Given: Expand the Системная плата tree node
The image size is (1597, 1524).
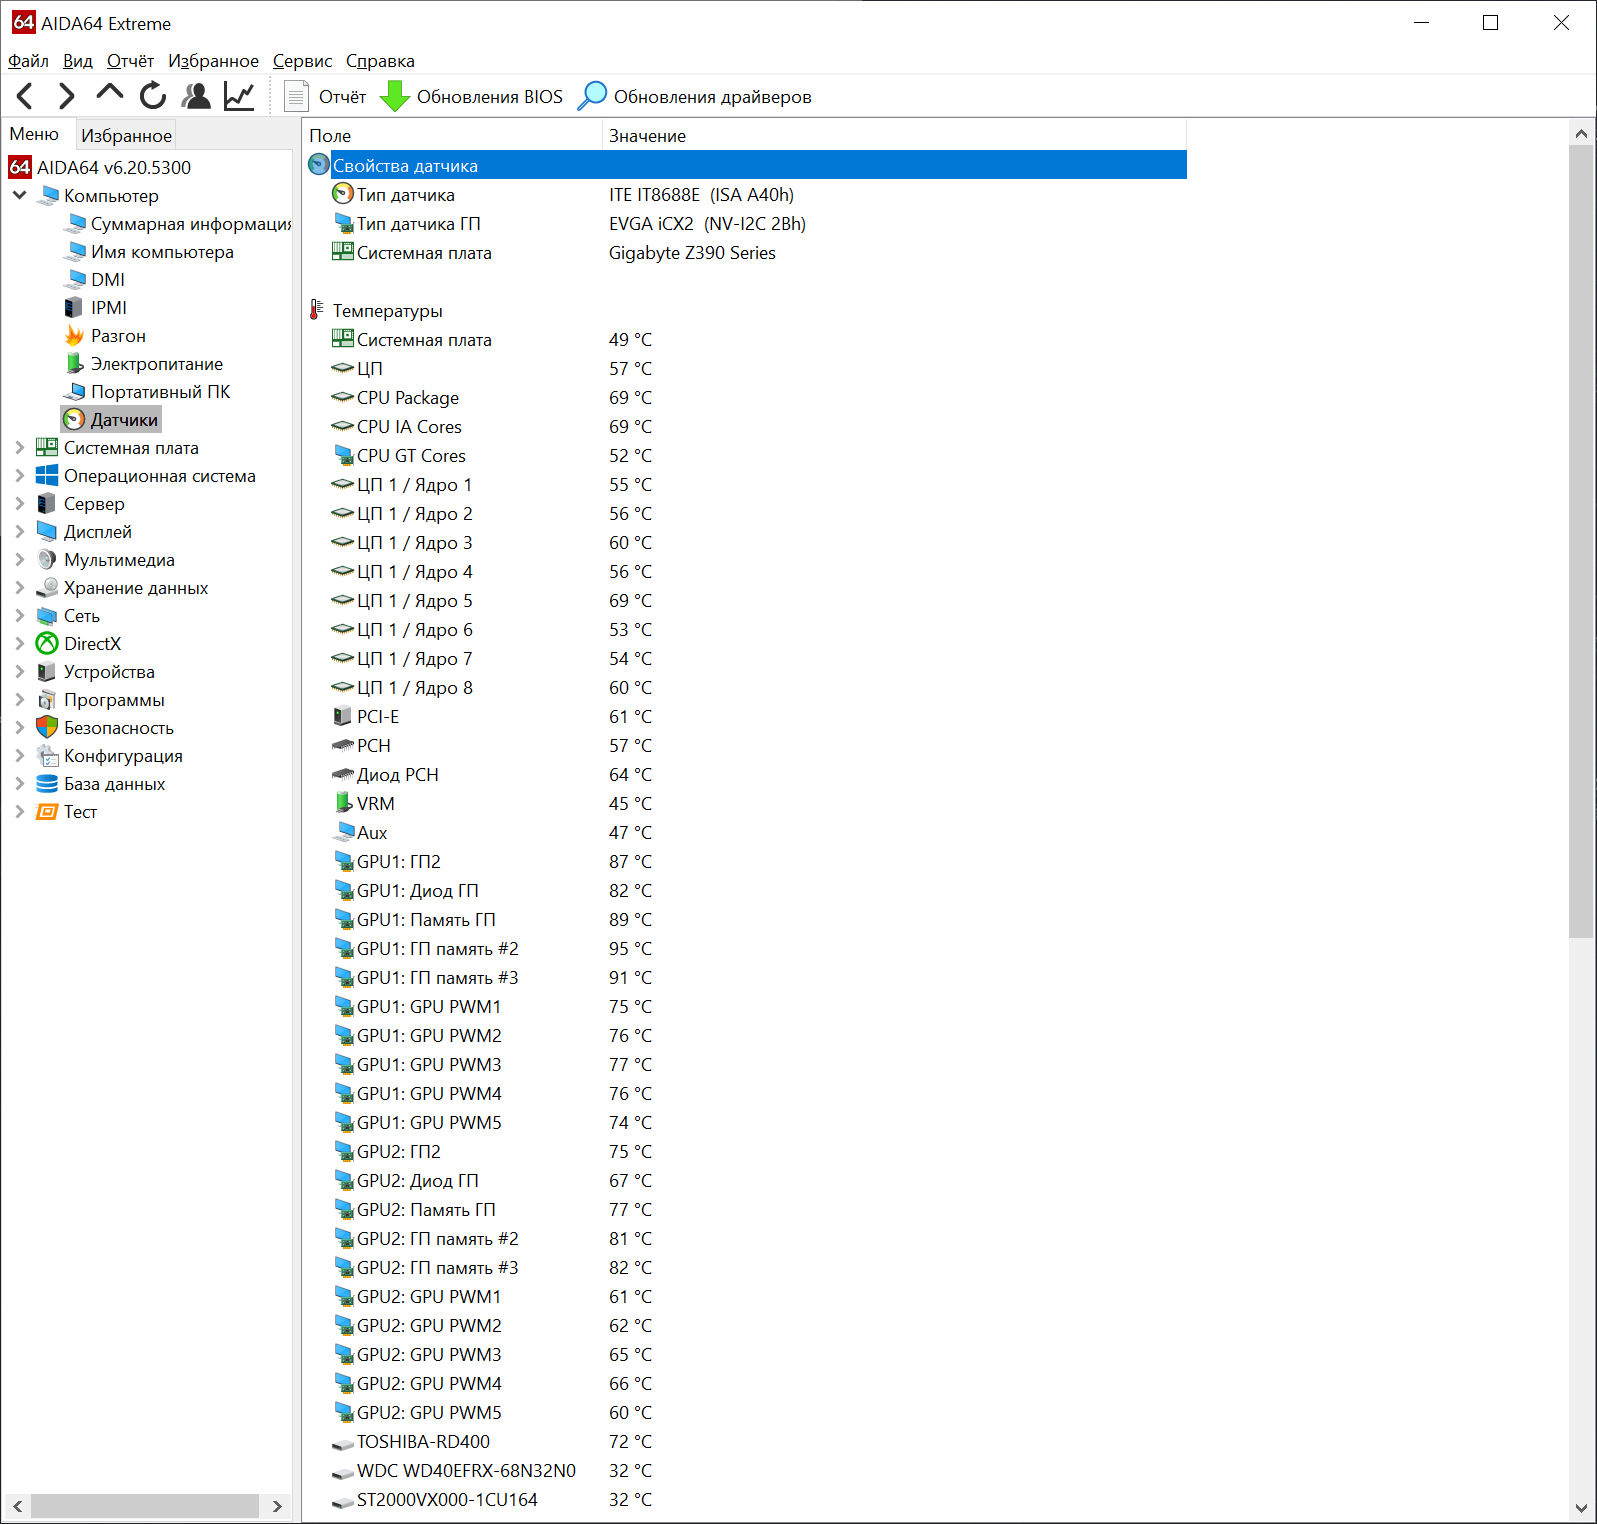Looking at the screenshot, I should pyautogui.click(x=19, y=448).
